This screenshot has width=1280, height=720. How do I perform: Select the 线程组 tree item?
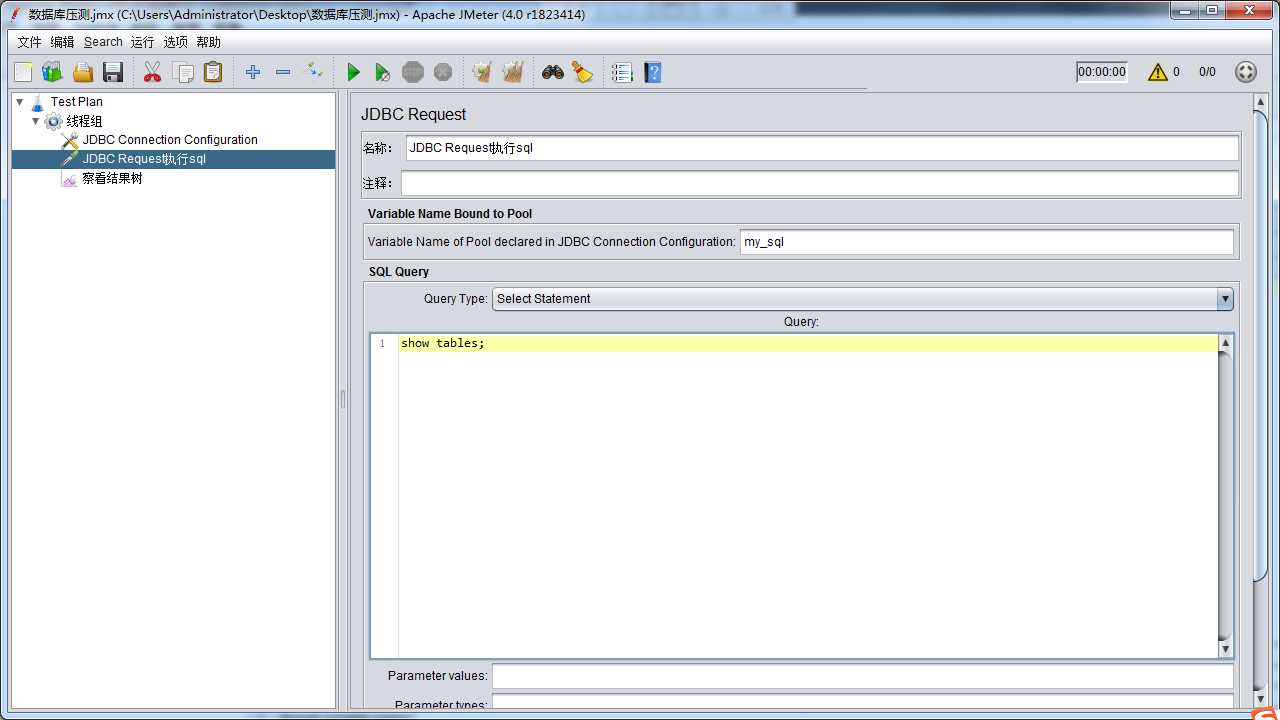point(84,121)
